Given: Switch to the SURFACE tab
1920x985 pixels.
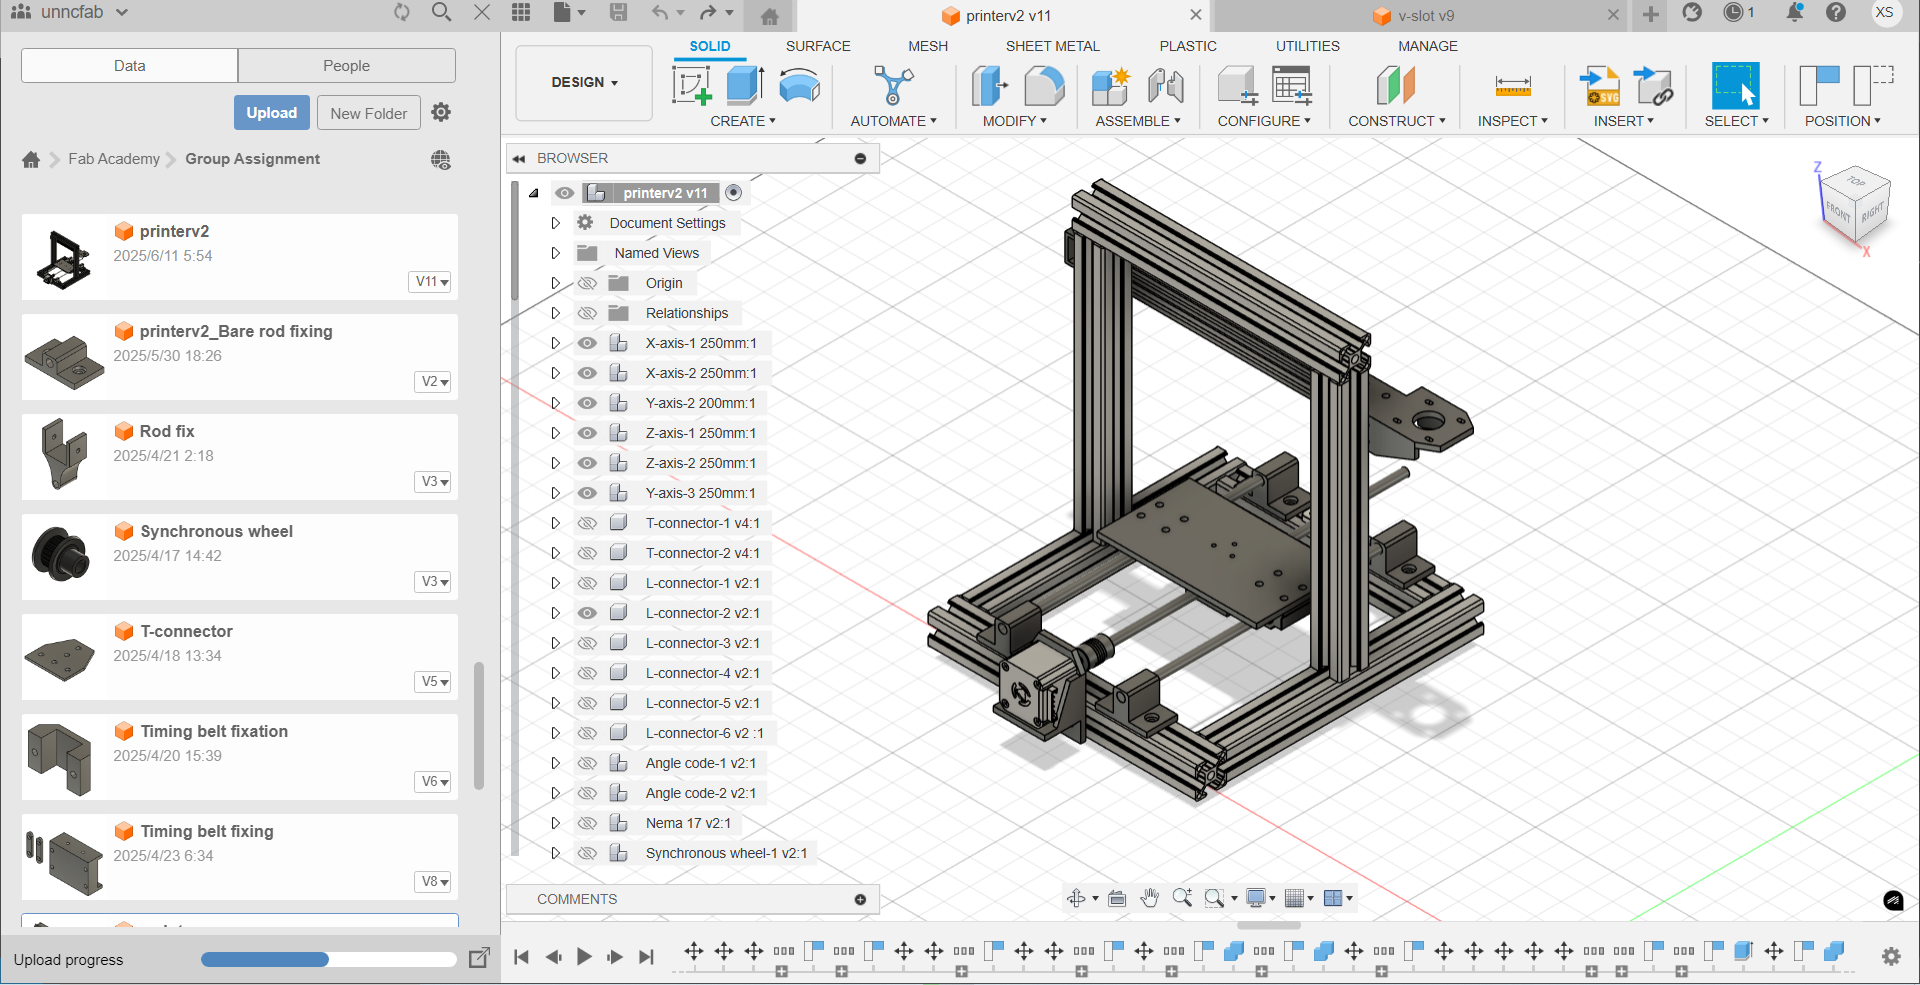Looking at the screenshot, I should click(x=818, y=46).
